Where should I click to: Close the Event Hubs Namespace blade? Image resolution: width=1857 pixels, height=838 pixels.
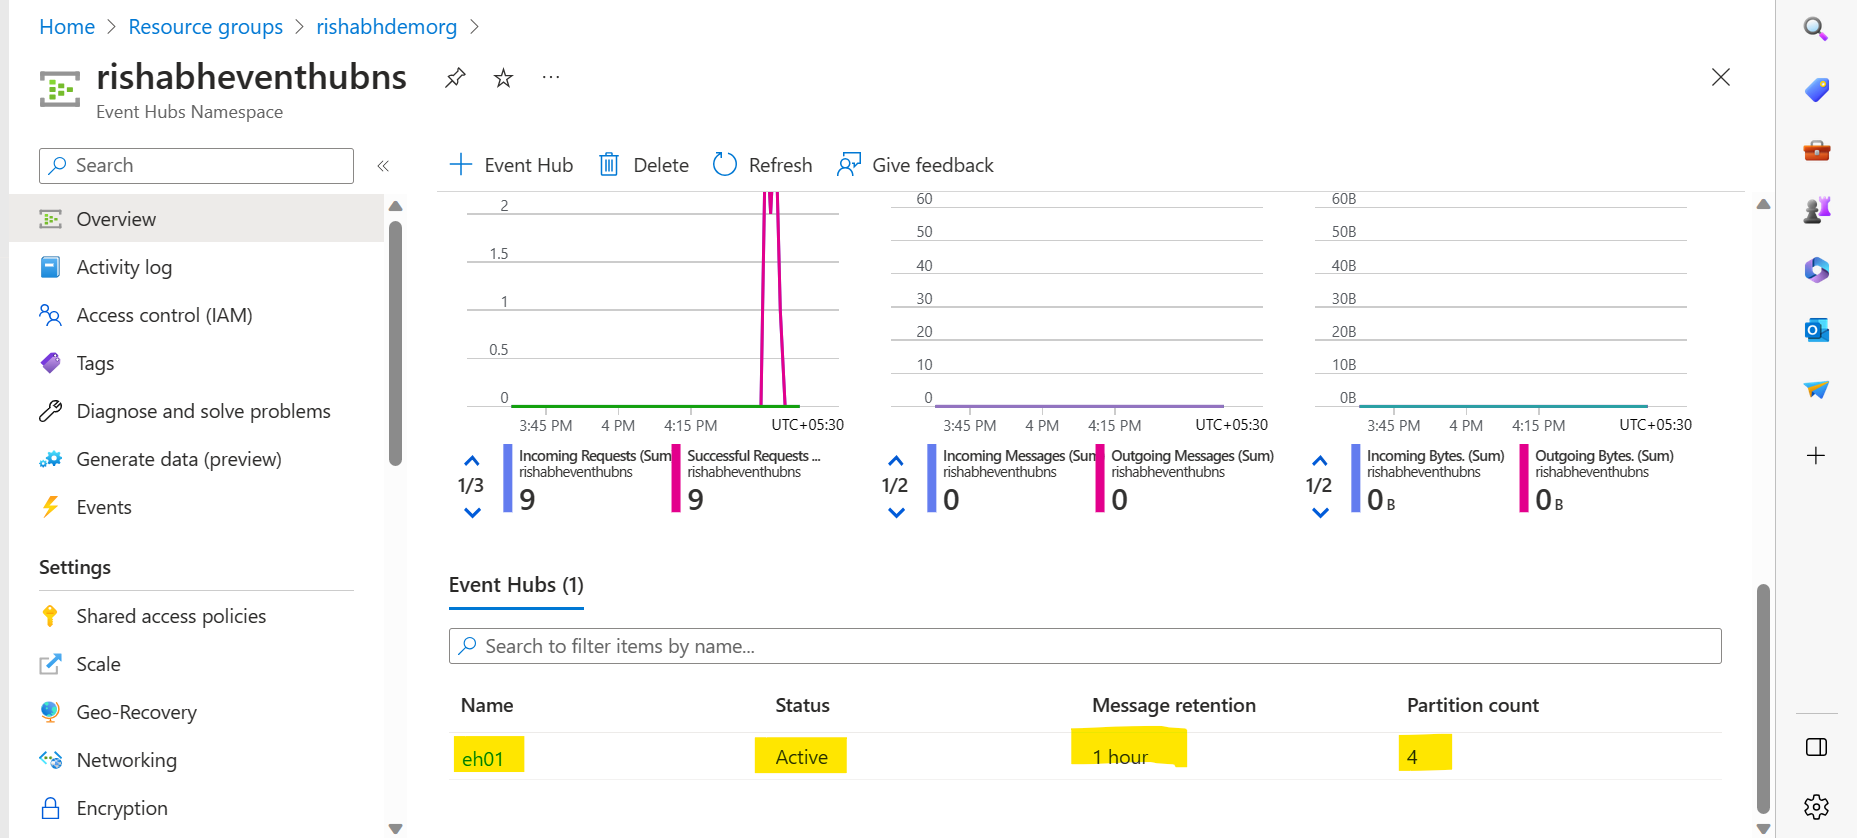click(1720, 77)
